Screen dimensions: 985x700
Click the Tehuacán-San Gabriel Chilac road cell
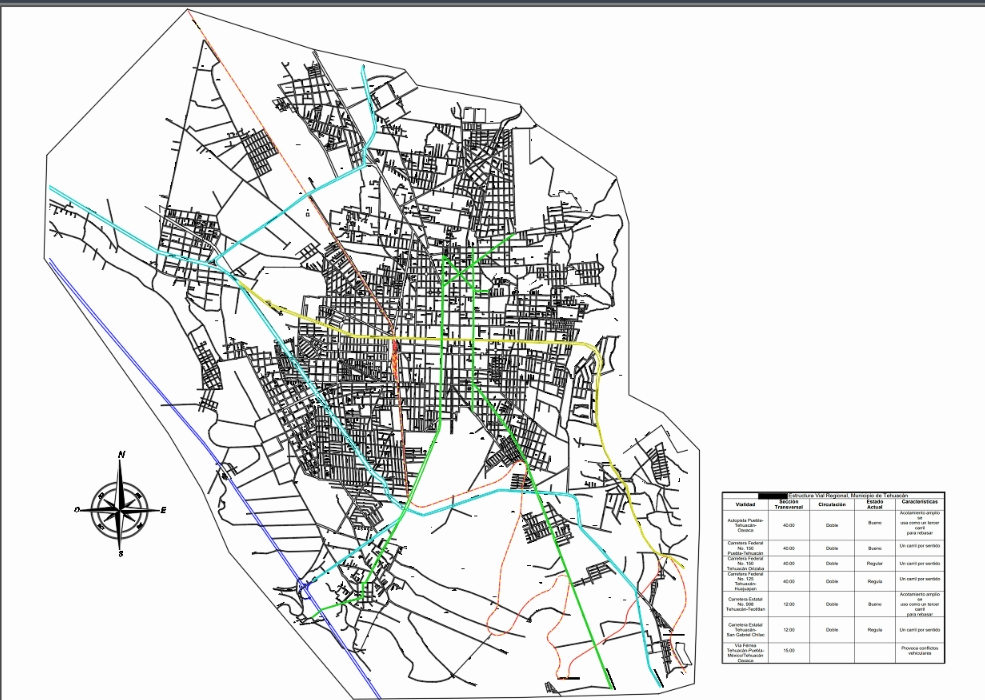point(746,630)
